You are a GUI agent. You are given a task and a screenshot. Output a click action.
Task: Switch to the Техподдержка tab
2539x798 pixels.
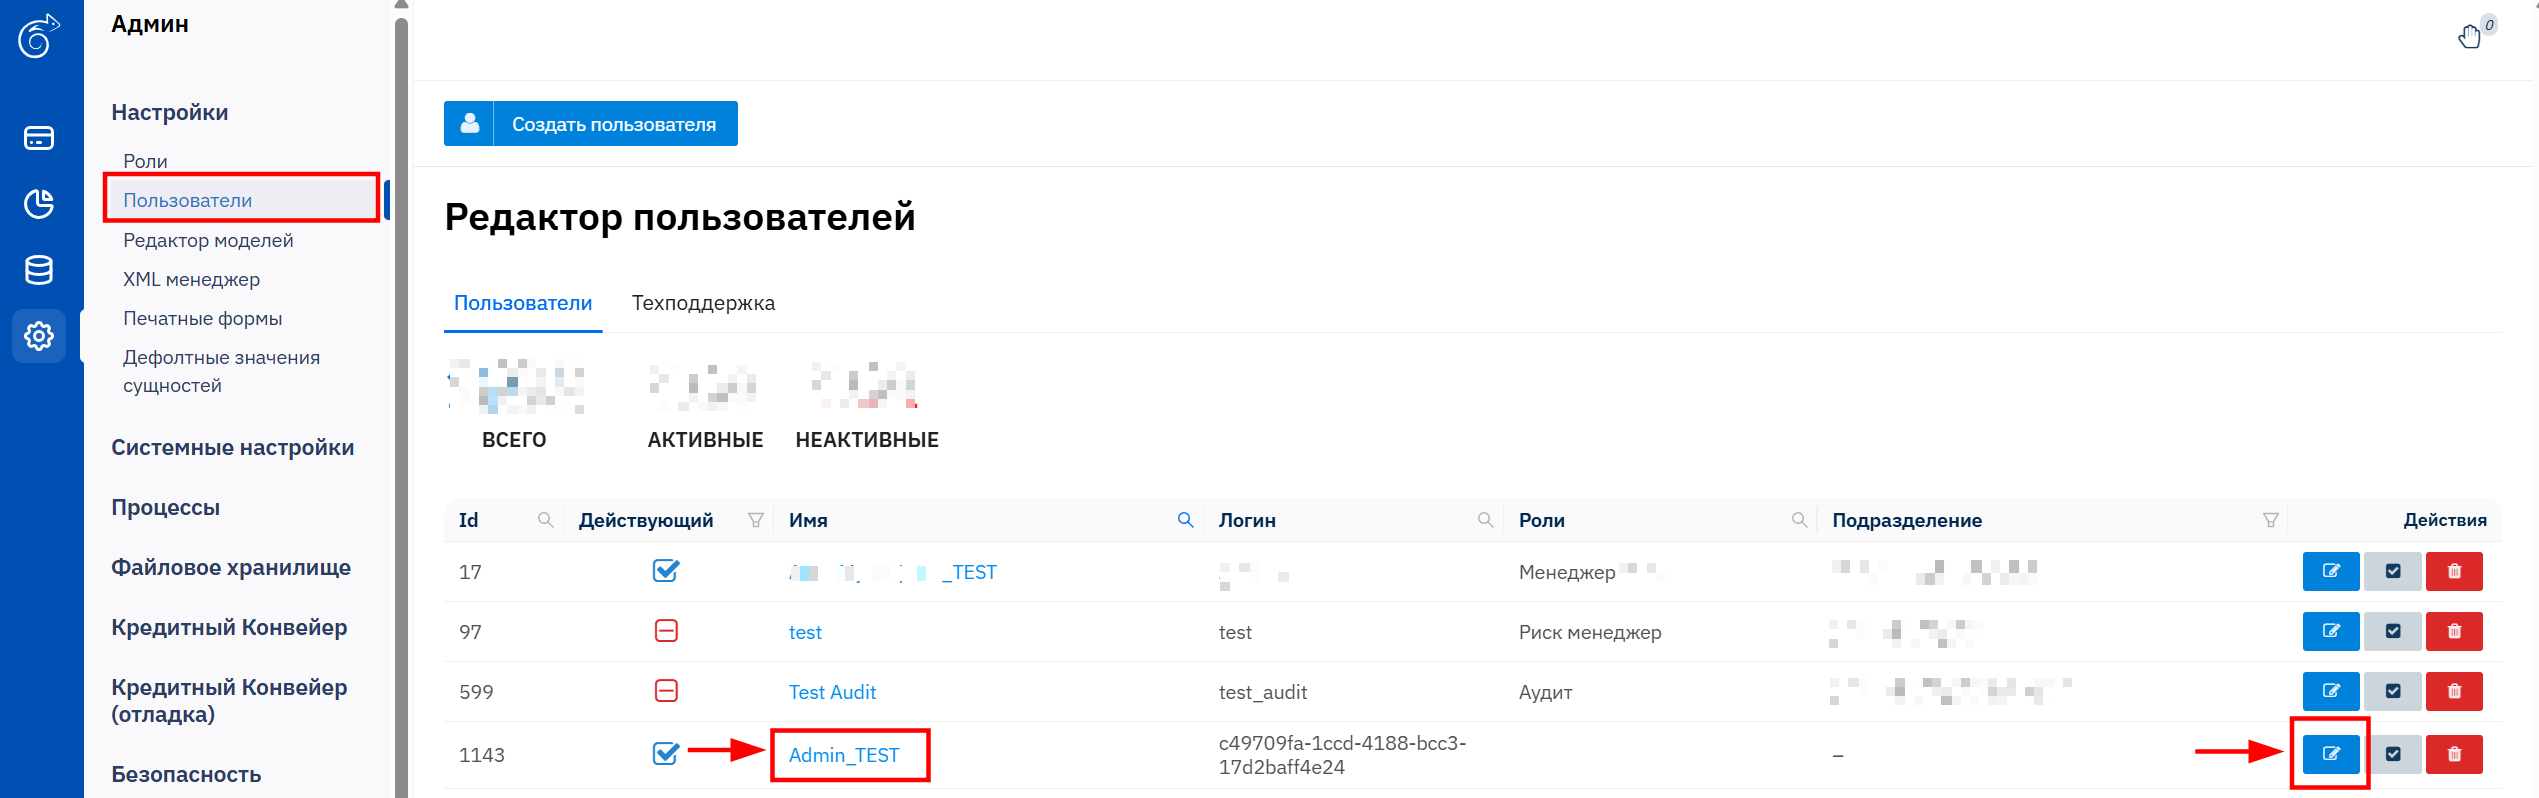click(703, 303)
